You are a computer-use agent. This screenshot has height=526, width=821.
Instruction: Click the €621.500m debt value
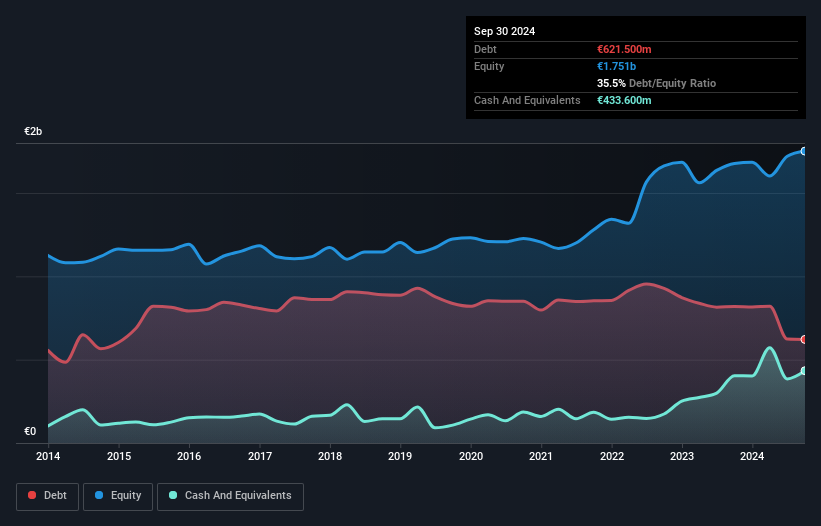click(x=624, y=49)
